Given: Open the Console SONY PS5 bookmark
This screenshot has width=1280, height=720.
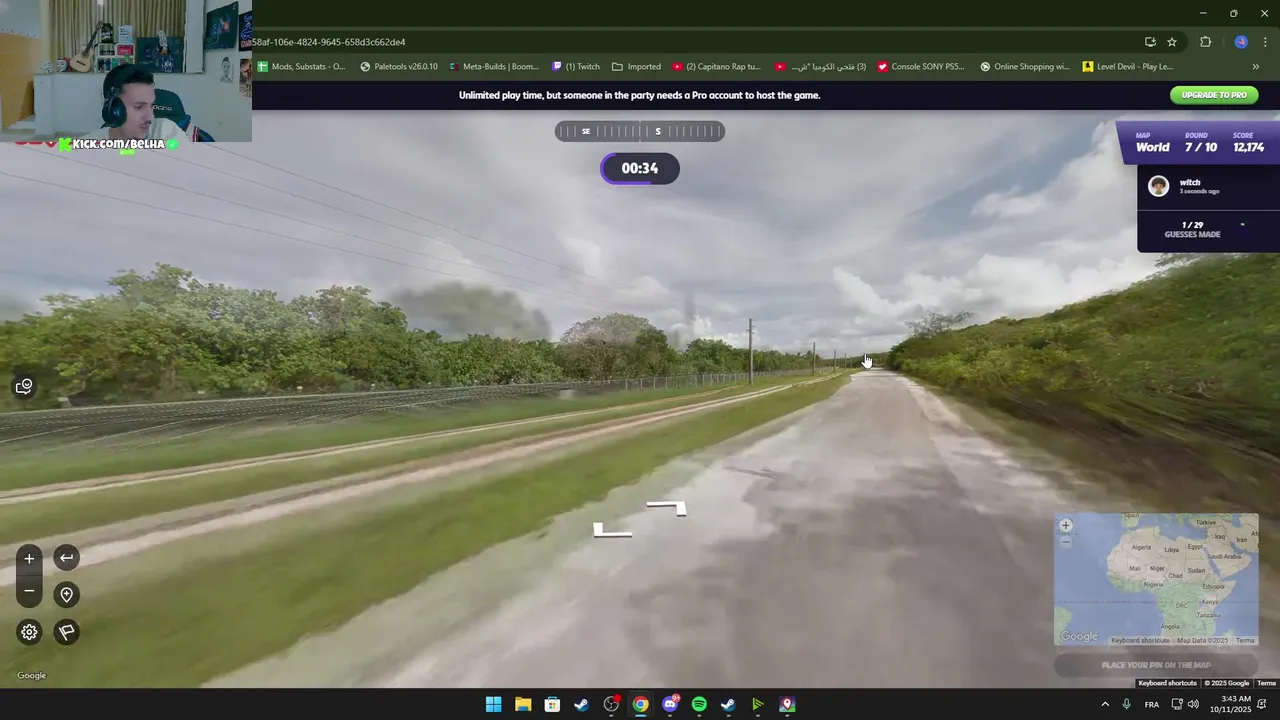Looking at the screenshot, I should pyautogui.click(x=921, y=67).
